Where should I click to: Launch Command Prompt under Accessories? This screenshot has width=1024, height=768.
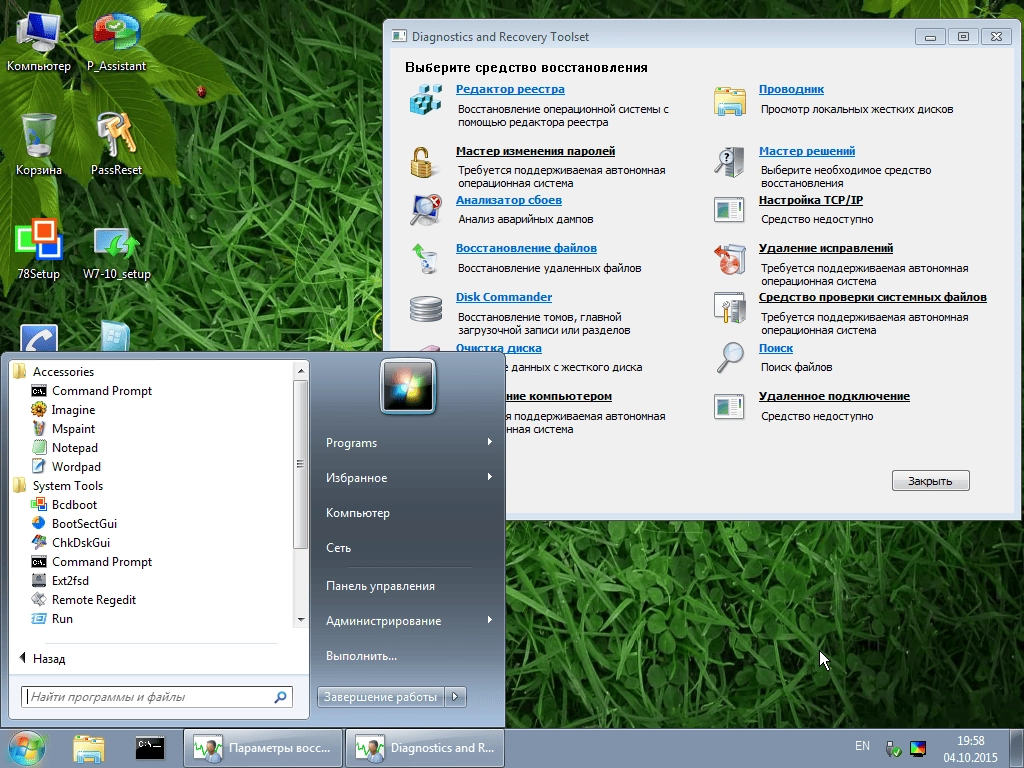(91, 391)
